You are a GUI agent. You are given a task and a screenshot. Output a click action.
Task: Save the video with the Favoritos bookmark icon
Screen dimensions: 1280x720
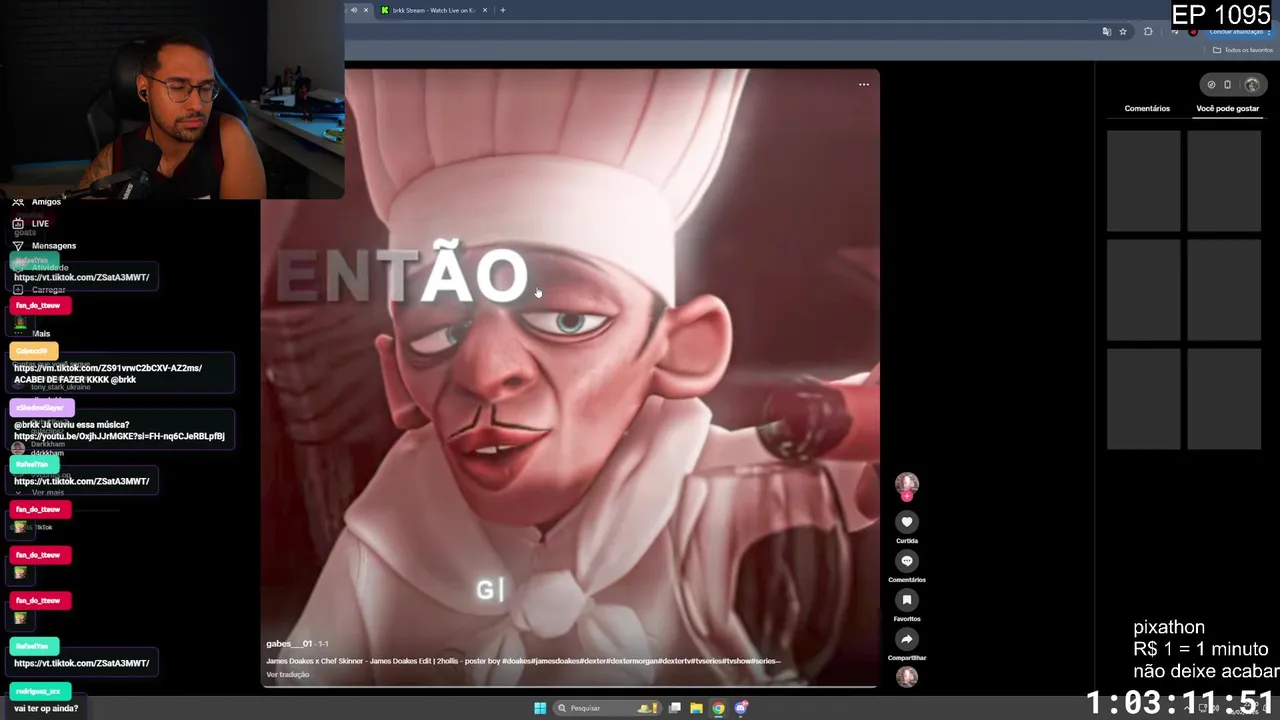pyautogui.click(x=907, y=600)
